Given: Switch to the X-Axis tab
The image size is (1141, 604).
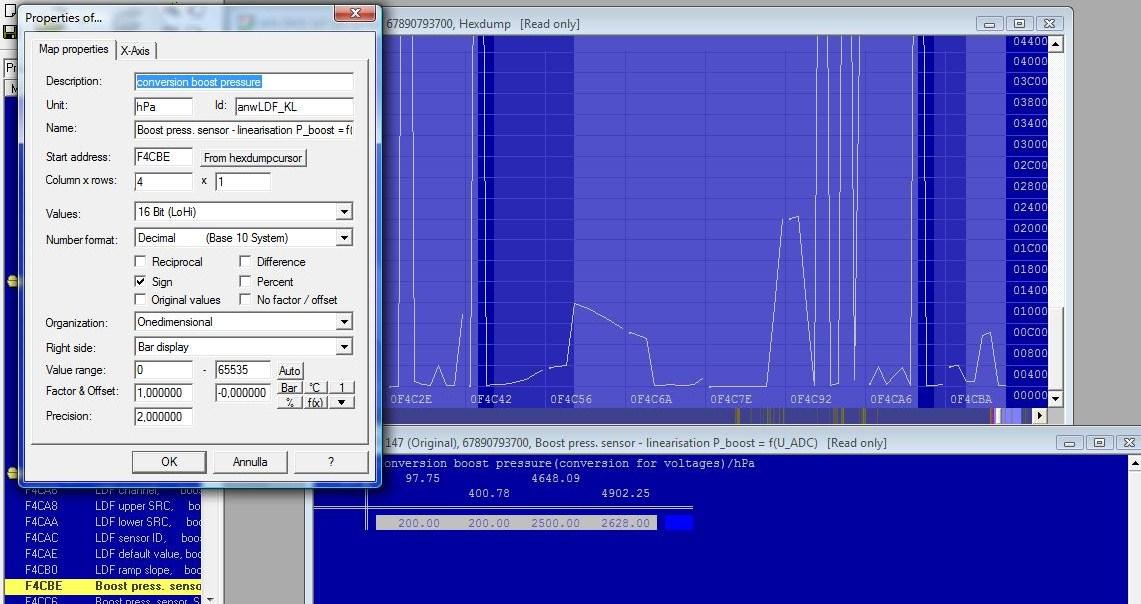Looking at the screenshot, I should point(135,50).
